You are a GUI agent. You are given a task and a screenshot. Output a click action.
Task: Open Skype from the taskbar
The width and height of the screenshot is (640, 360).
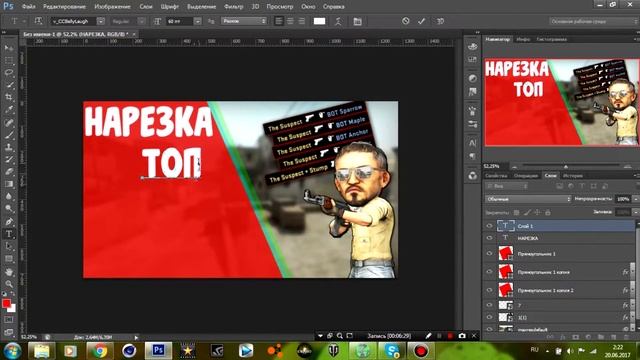(x=391, y=351)
